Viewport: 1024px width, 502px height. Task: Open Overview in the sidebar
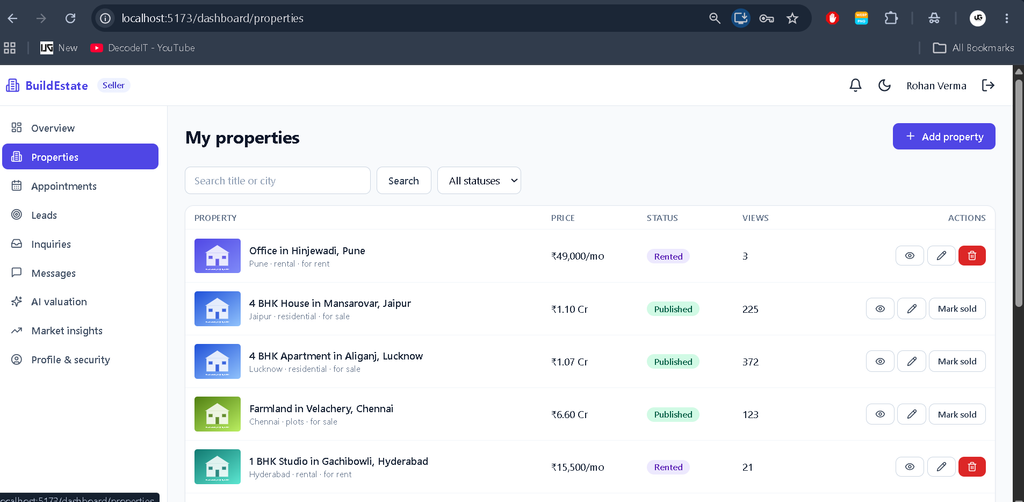tap(80, 128)
